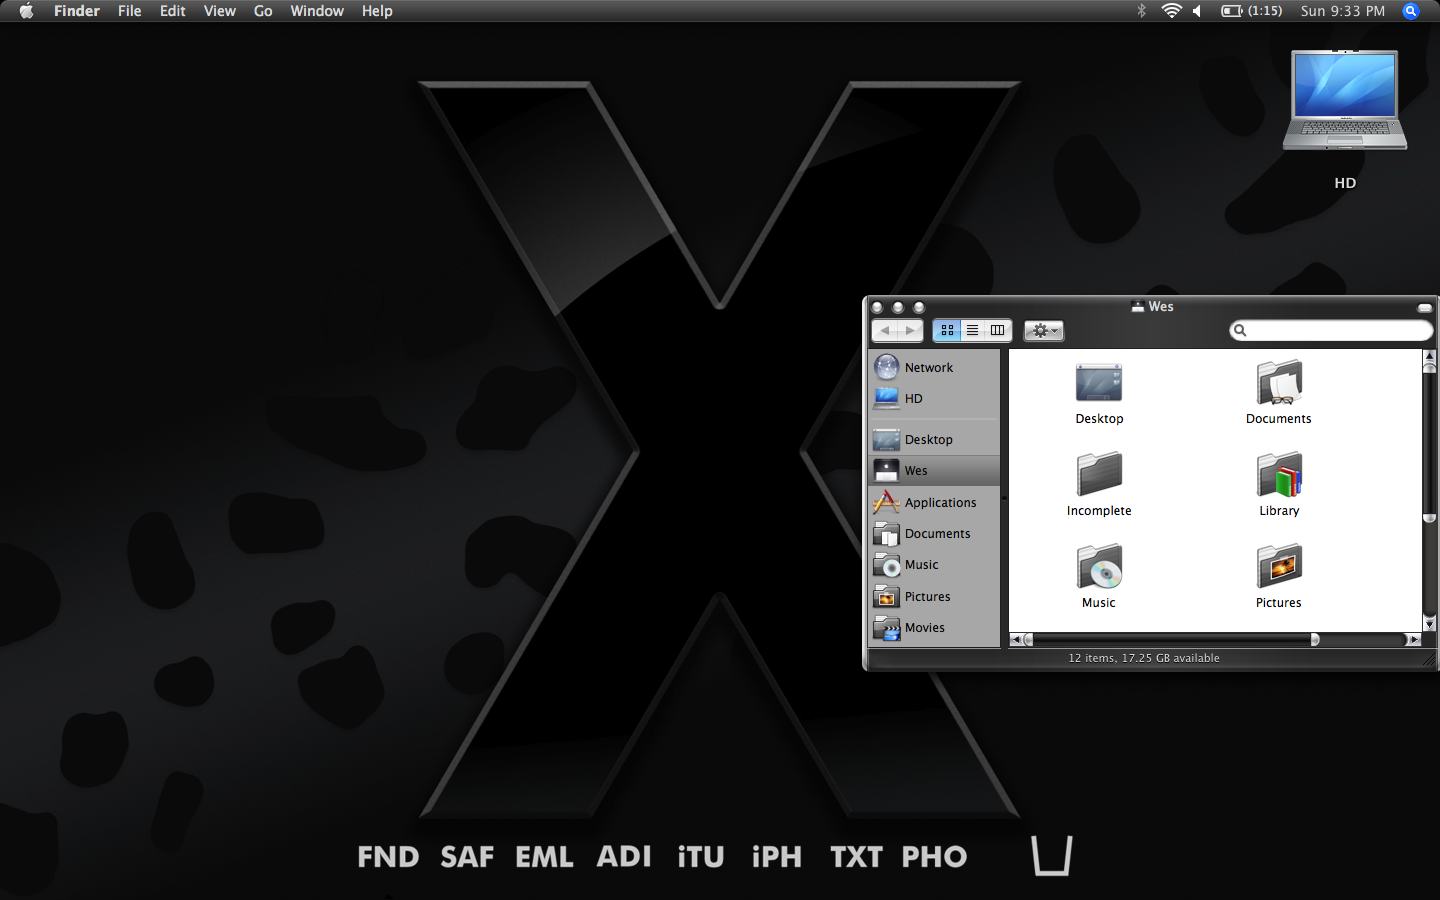Open the Finder menu
Viewport: 1440px width, 900px height.
(77, 11)
